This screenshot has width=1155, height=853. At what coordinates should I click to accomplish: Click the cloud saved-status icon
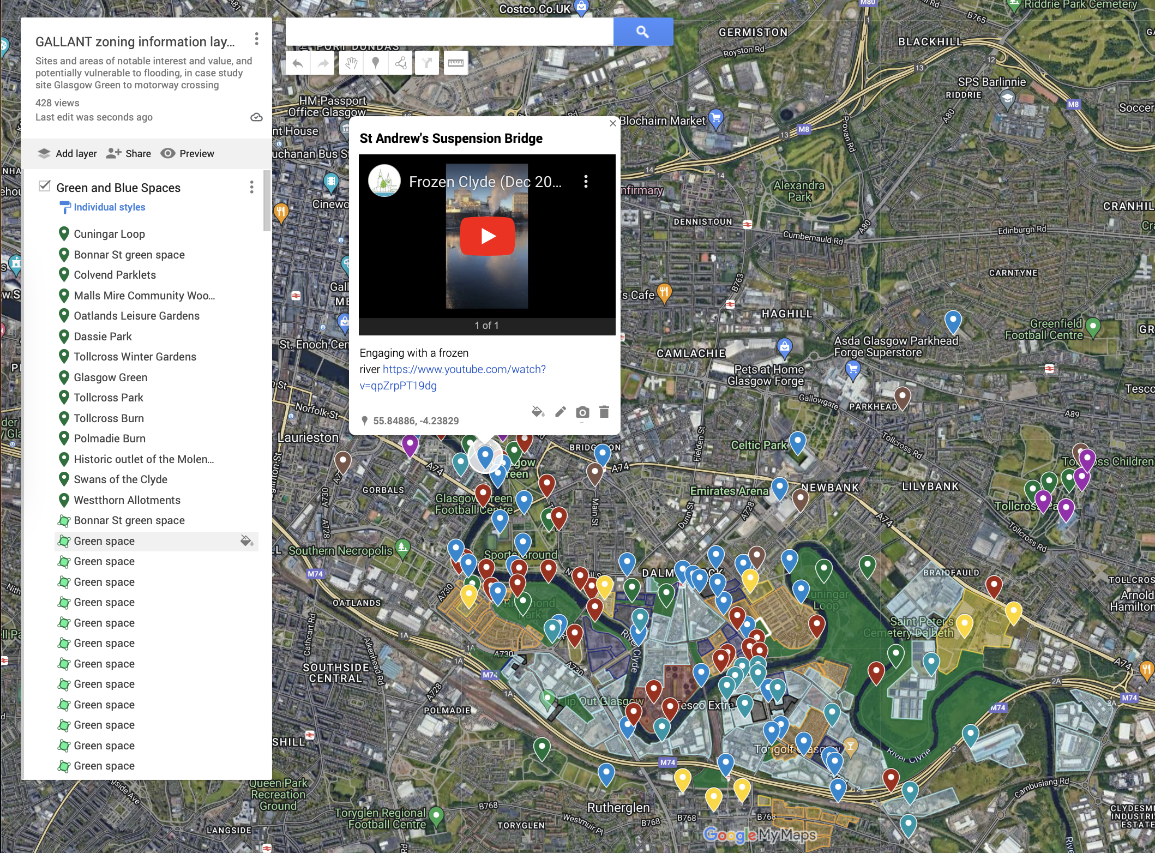click(x=256, y=117)
